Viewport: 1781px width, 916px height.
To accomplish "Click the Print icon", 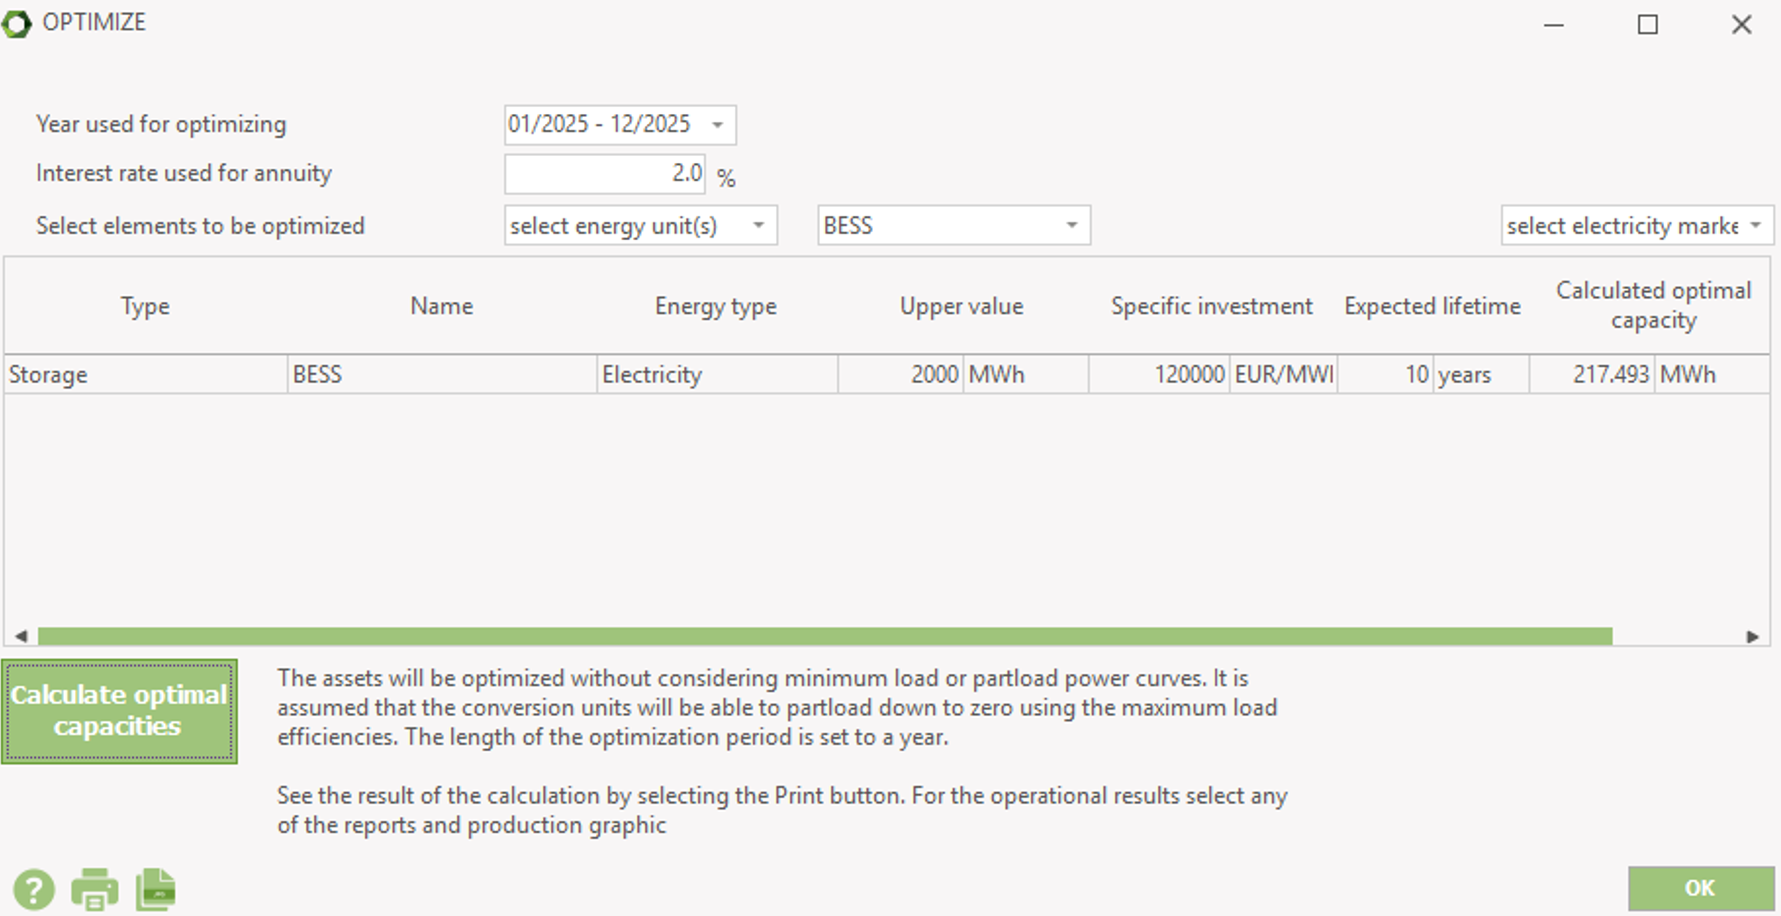I will coord(95,889).
